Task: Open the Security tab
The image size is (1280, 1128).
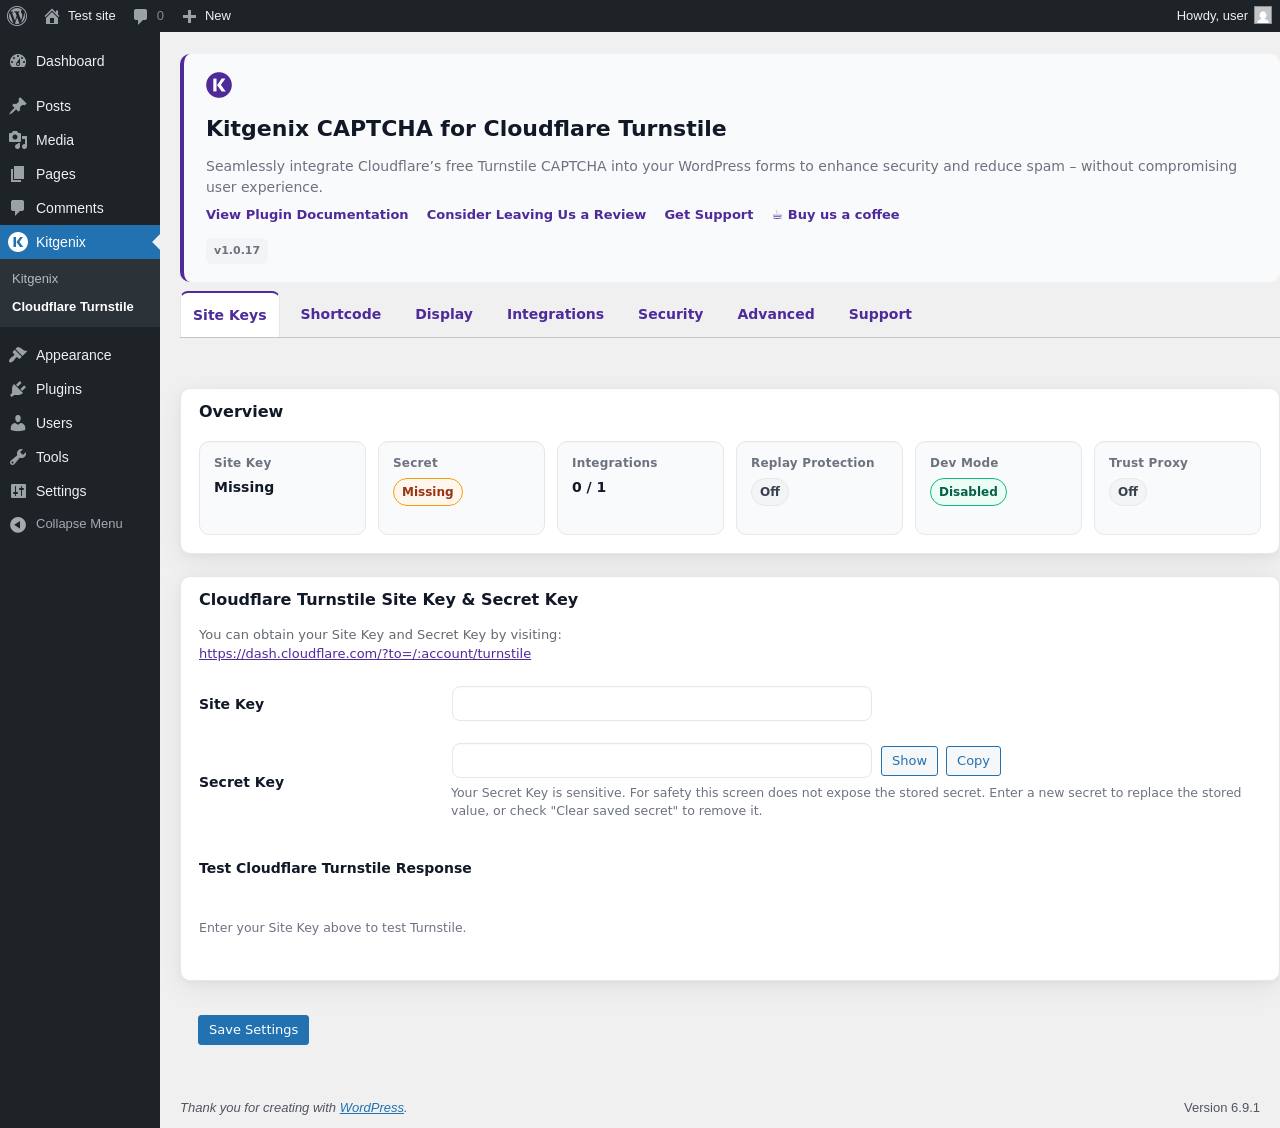Action: click(x=670, y=314)
